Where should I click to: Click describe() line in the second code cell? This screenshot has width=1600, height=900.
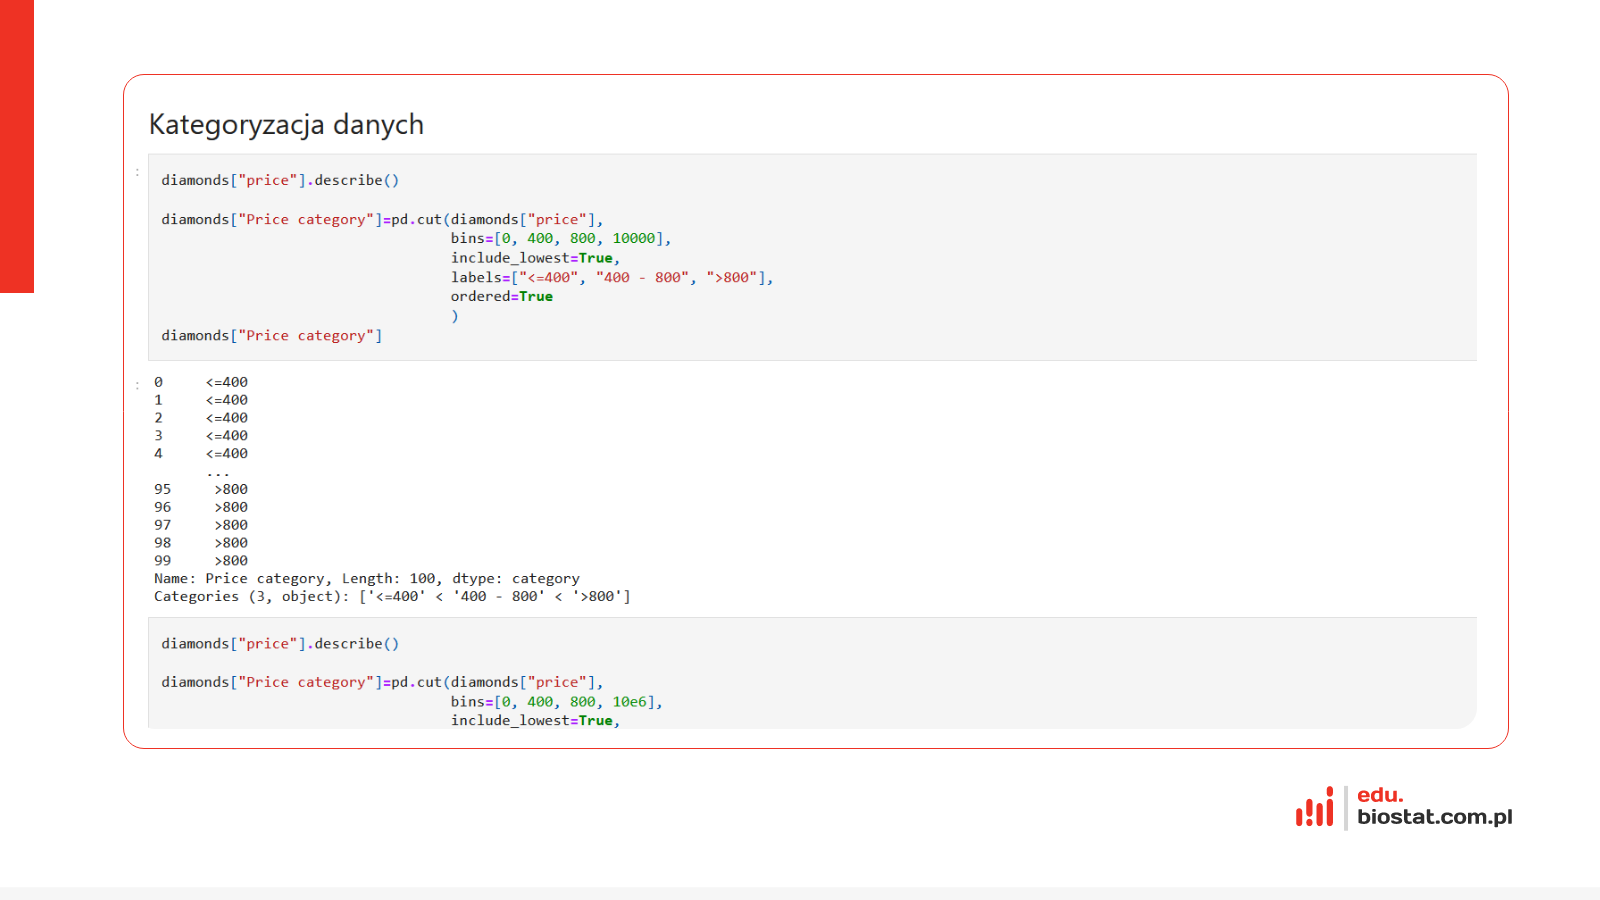pyautogui.click(x=280, y=644)
